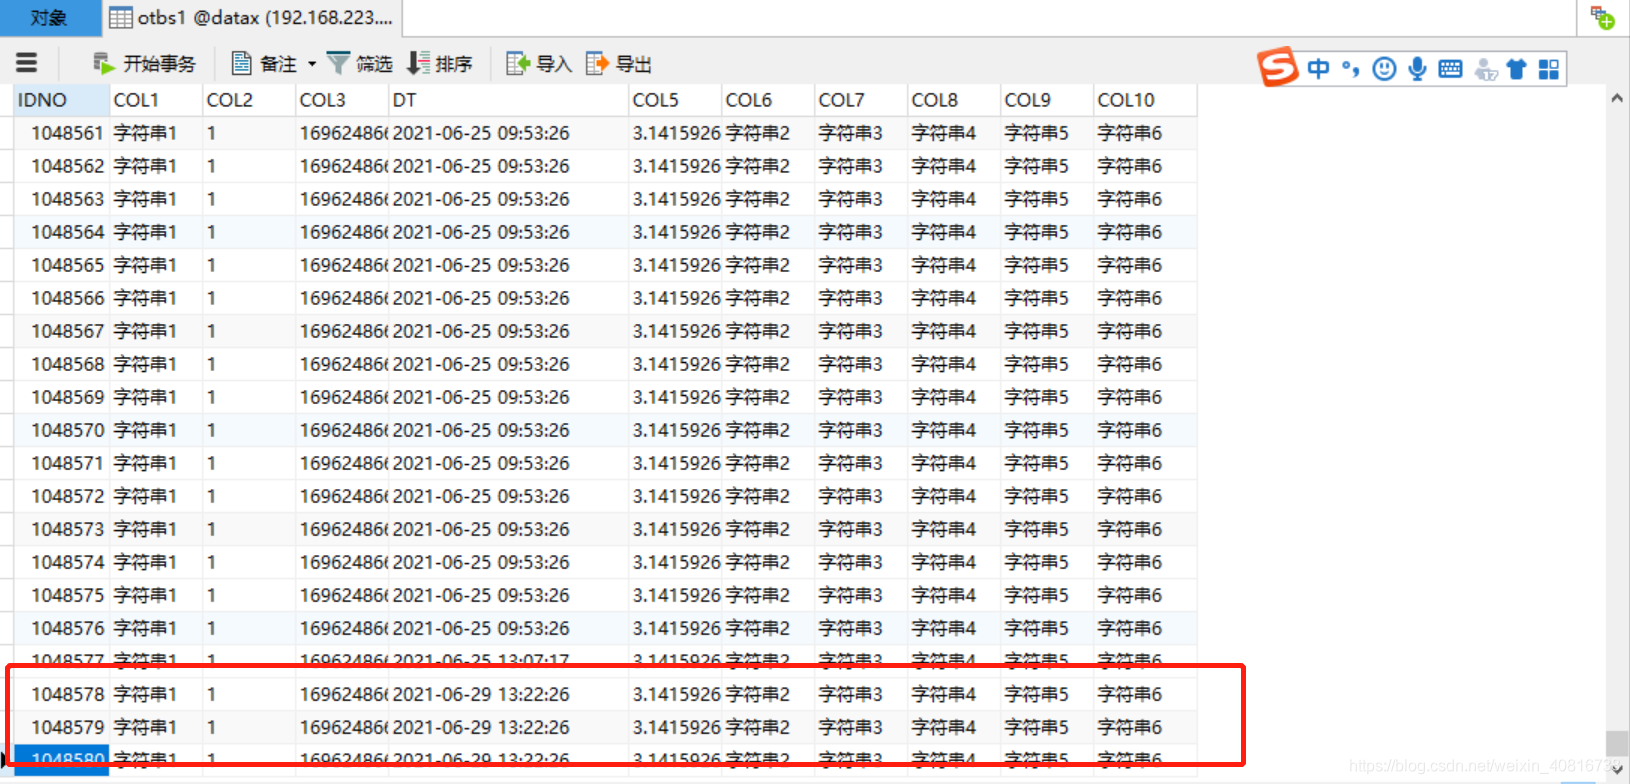The height and width of the screenshot is (784, 1630).
Task: Click the vertical scrollbar thumb near bottom
Action: tap(1617, 743)
